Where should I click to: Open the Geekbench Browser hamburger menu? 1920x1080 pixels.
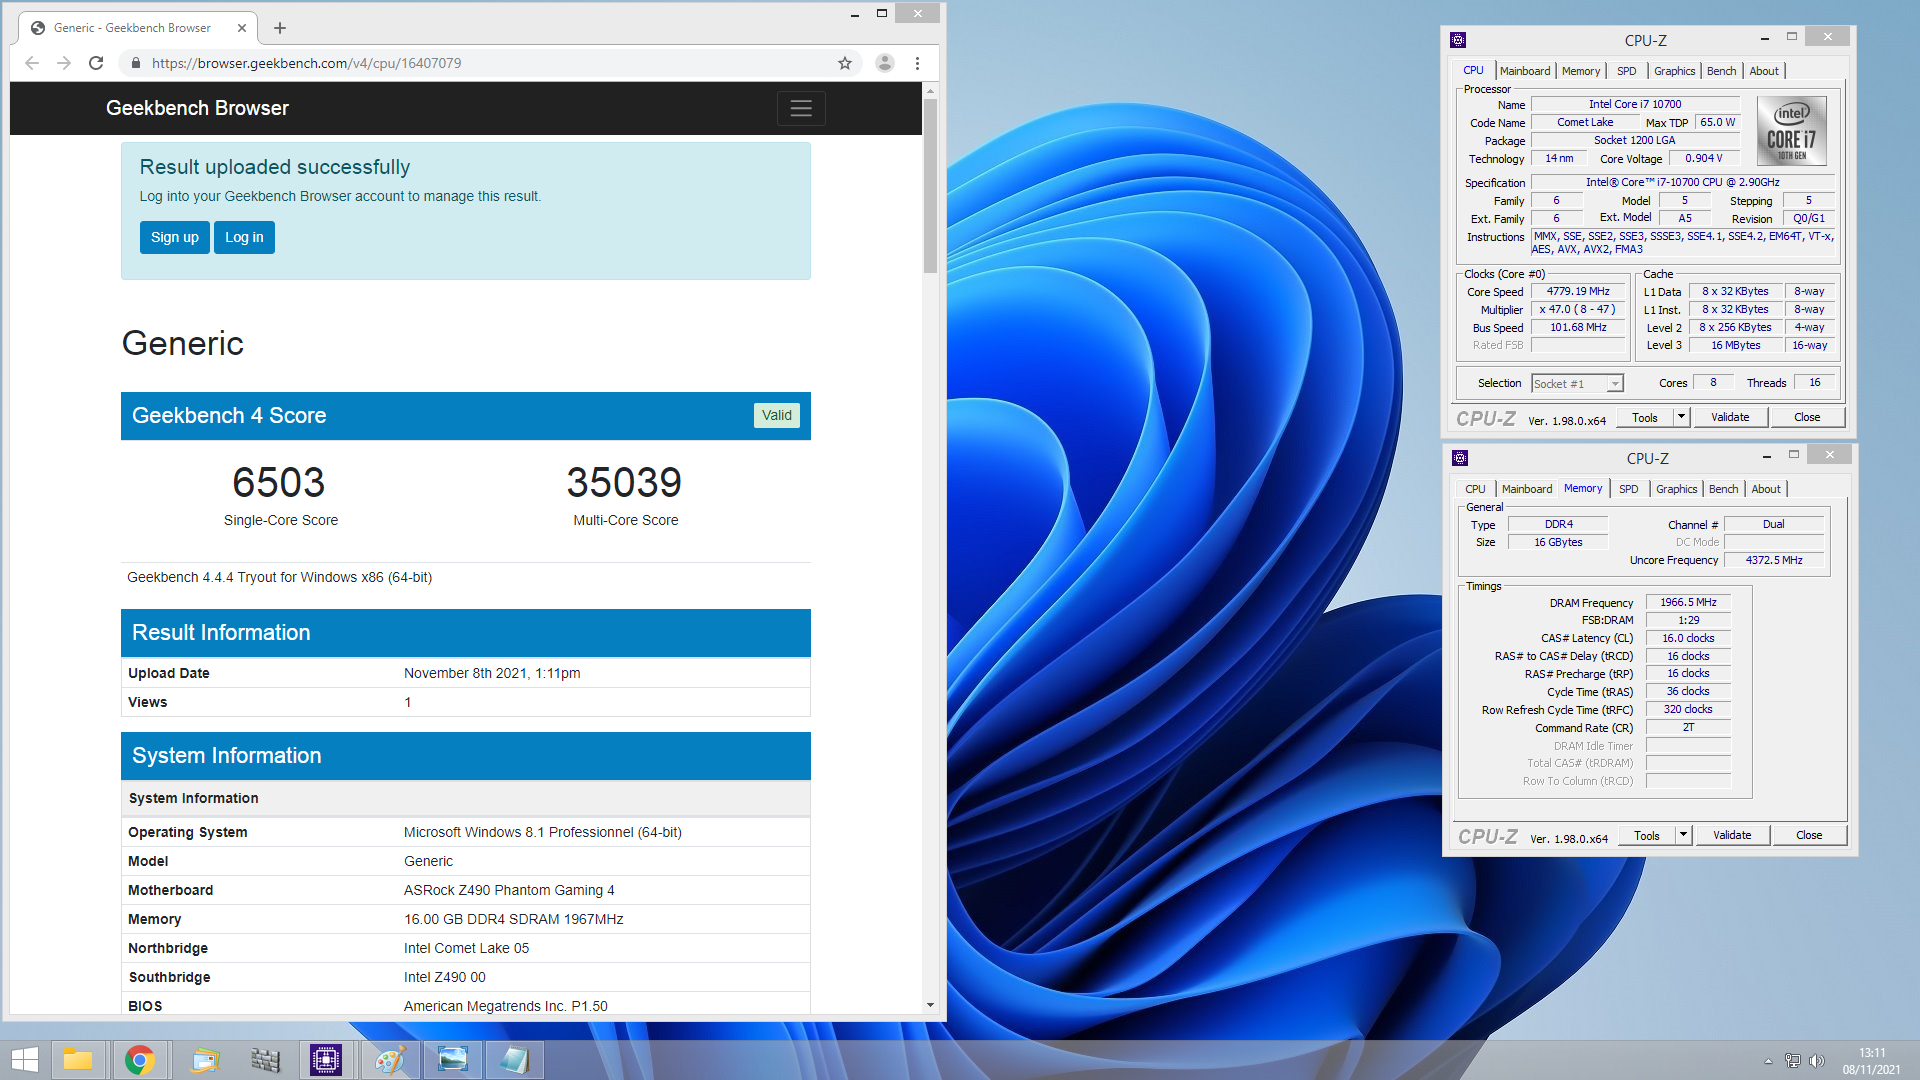pos(801,108)
